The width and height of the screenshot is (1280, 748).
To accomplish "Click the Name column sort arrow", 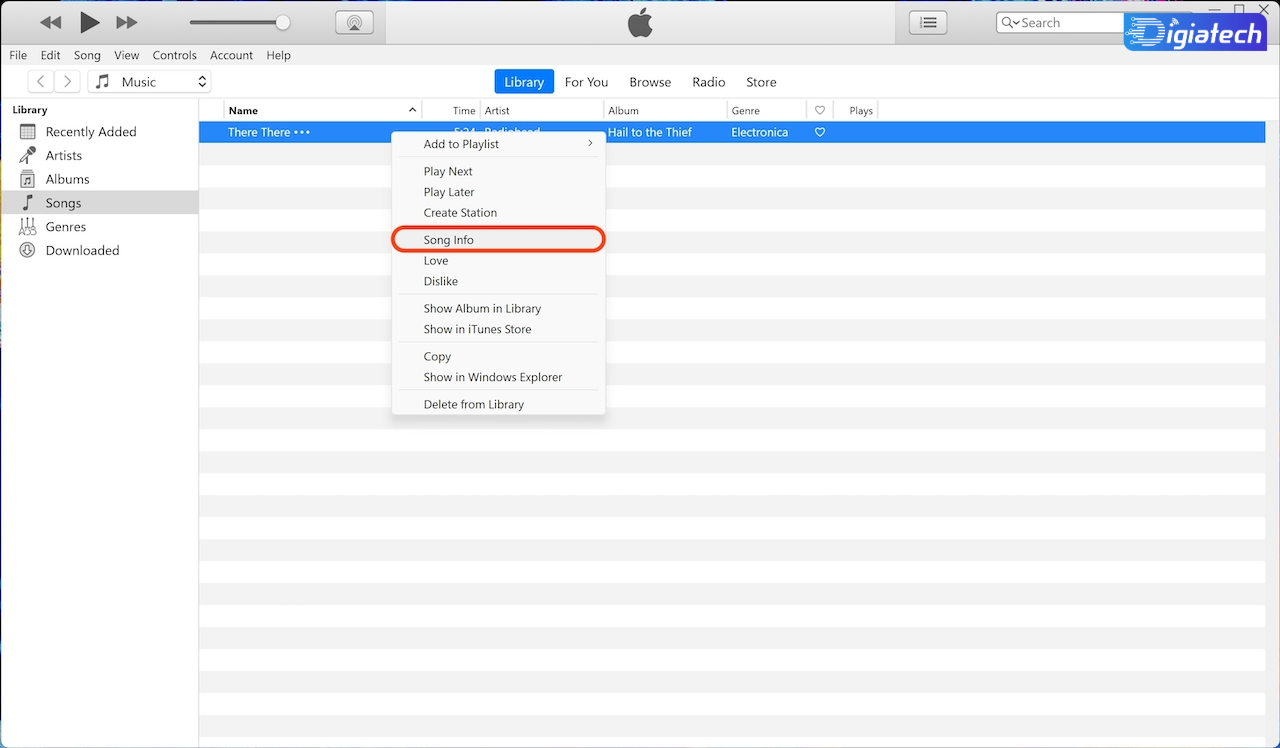I will click(x=412, y=110).
